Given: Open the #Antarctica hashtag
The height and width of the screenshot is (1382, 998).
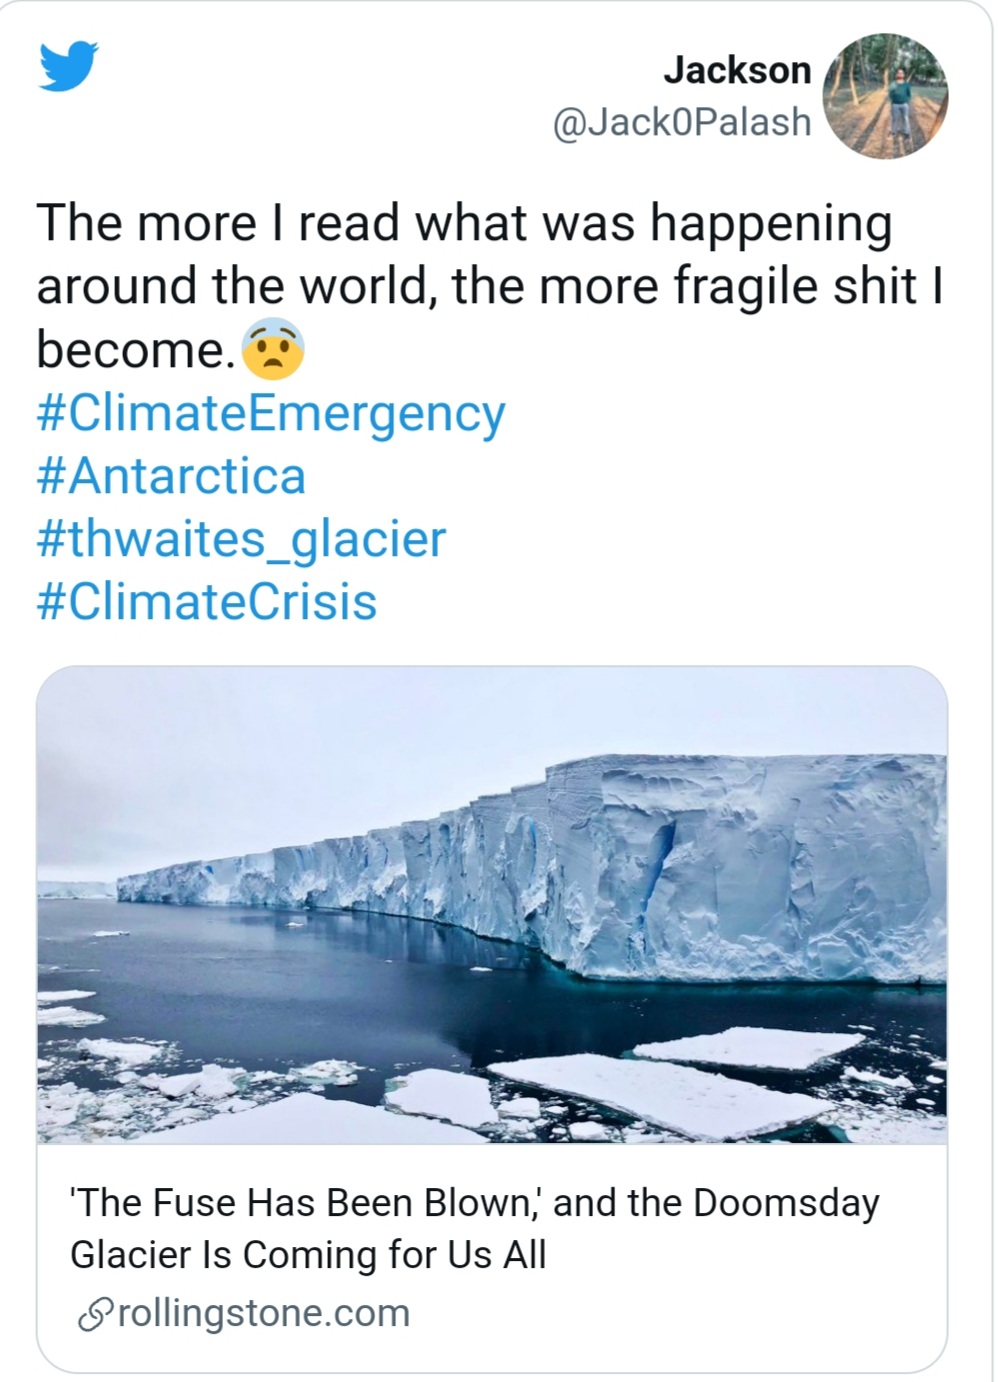Looking at the screenshot, I should tap(171, 476).
